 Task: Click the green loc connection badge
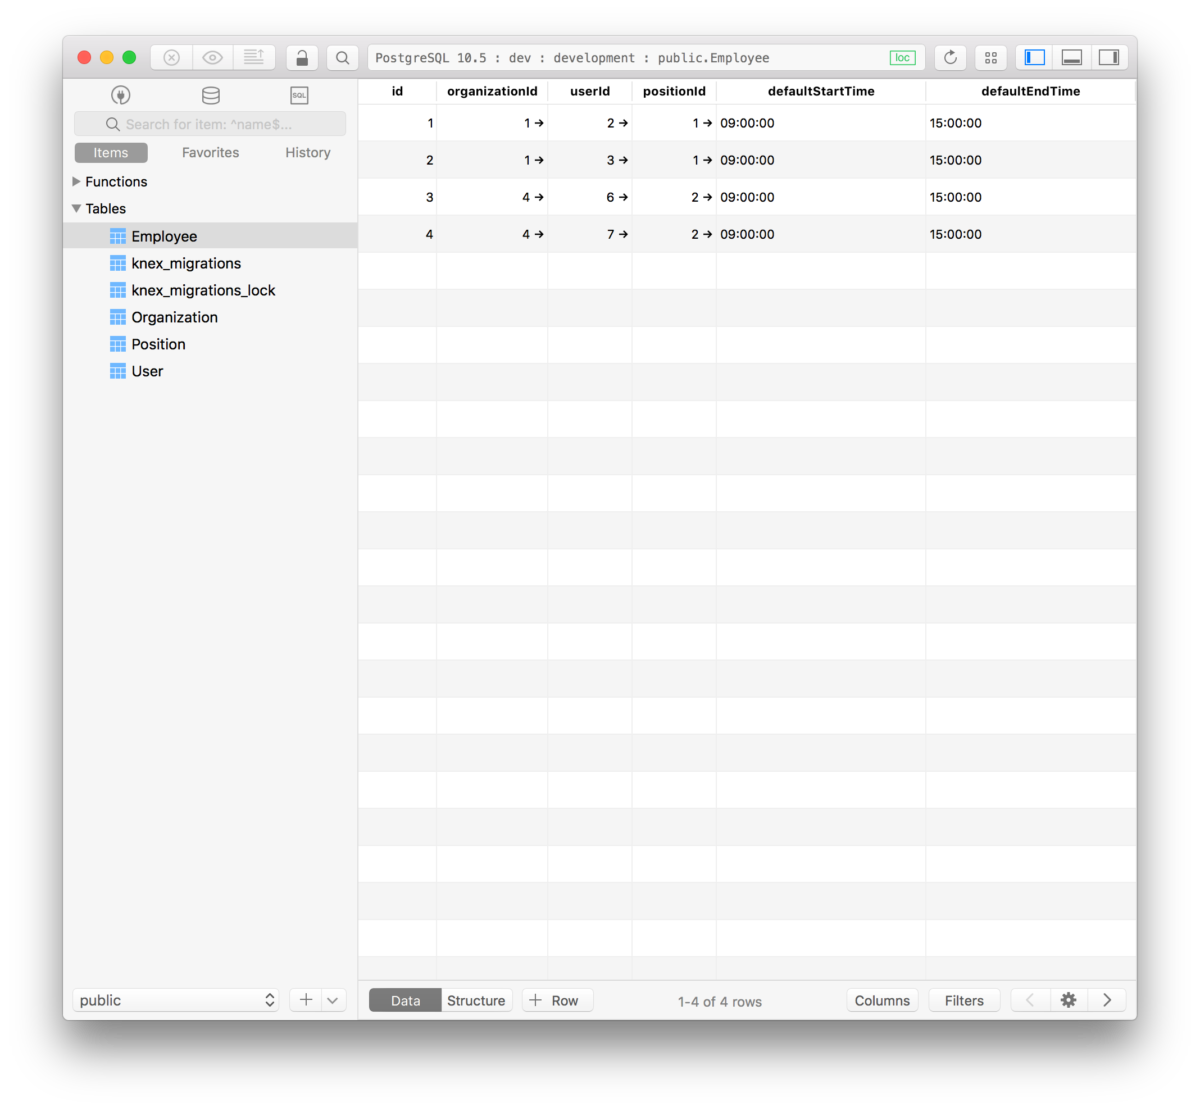(x=903, y=58)
